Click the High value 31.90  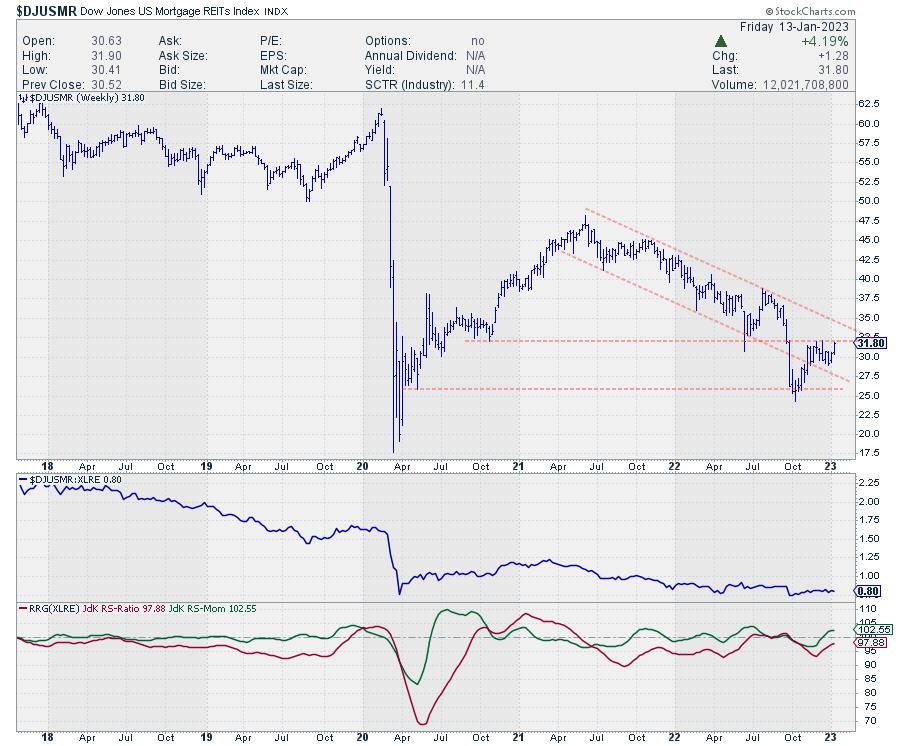106,56
